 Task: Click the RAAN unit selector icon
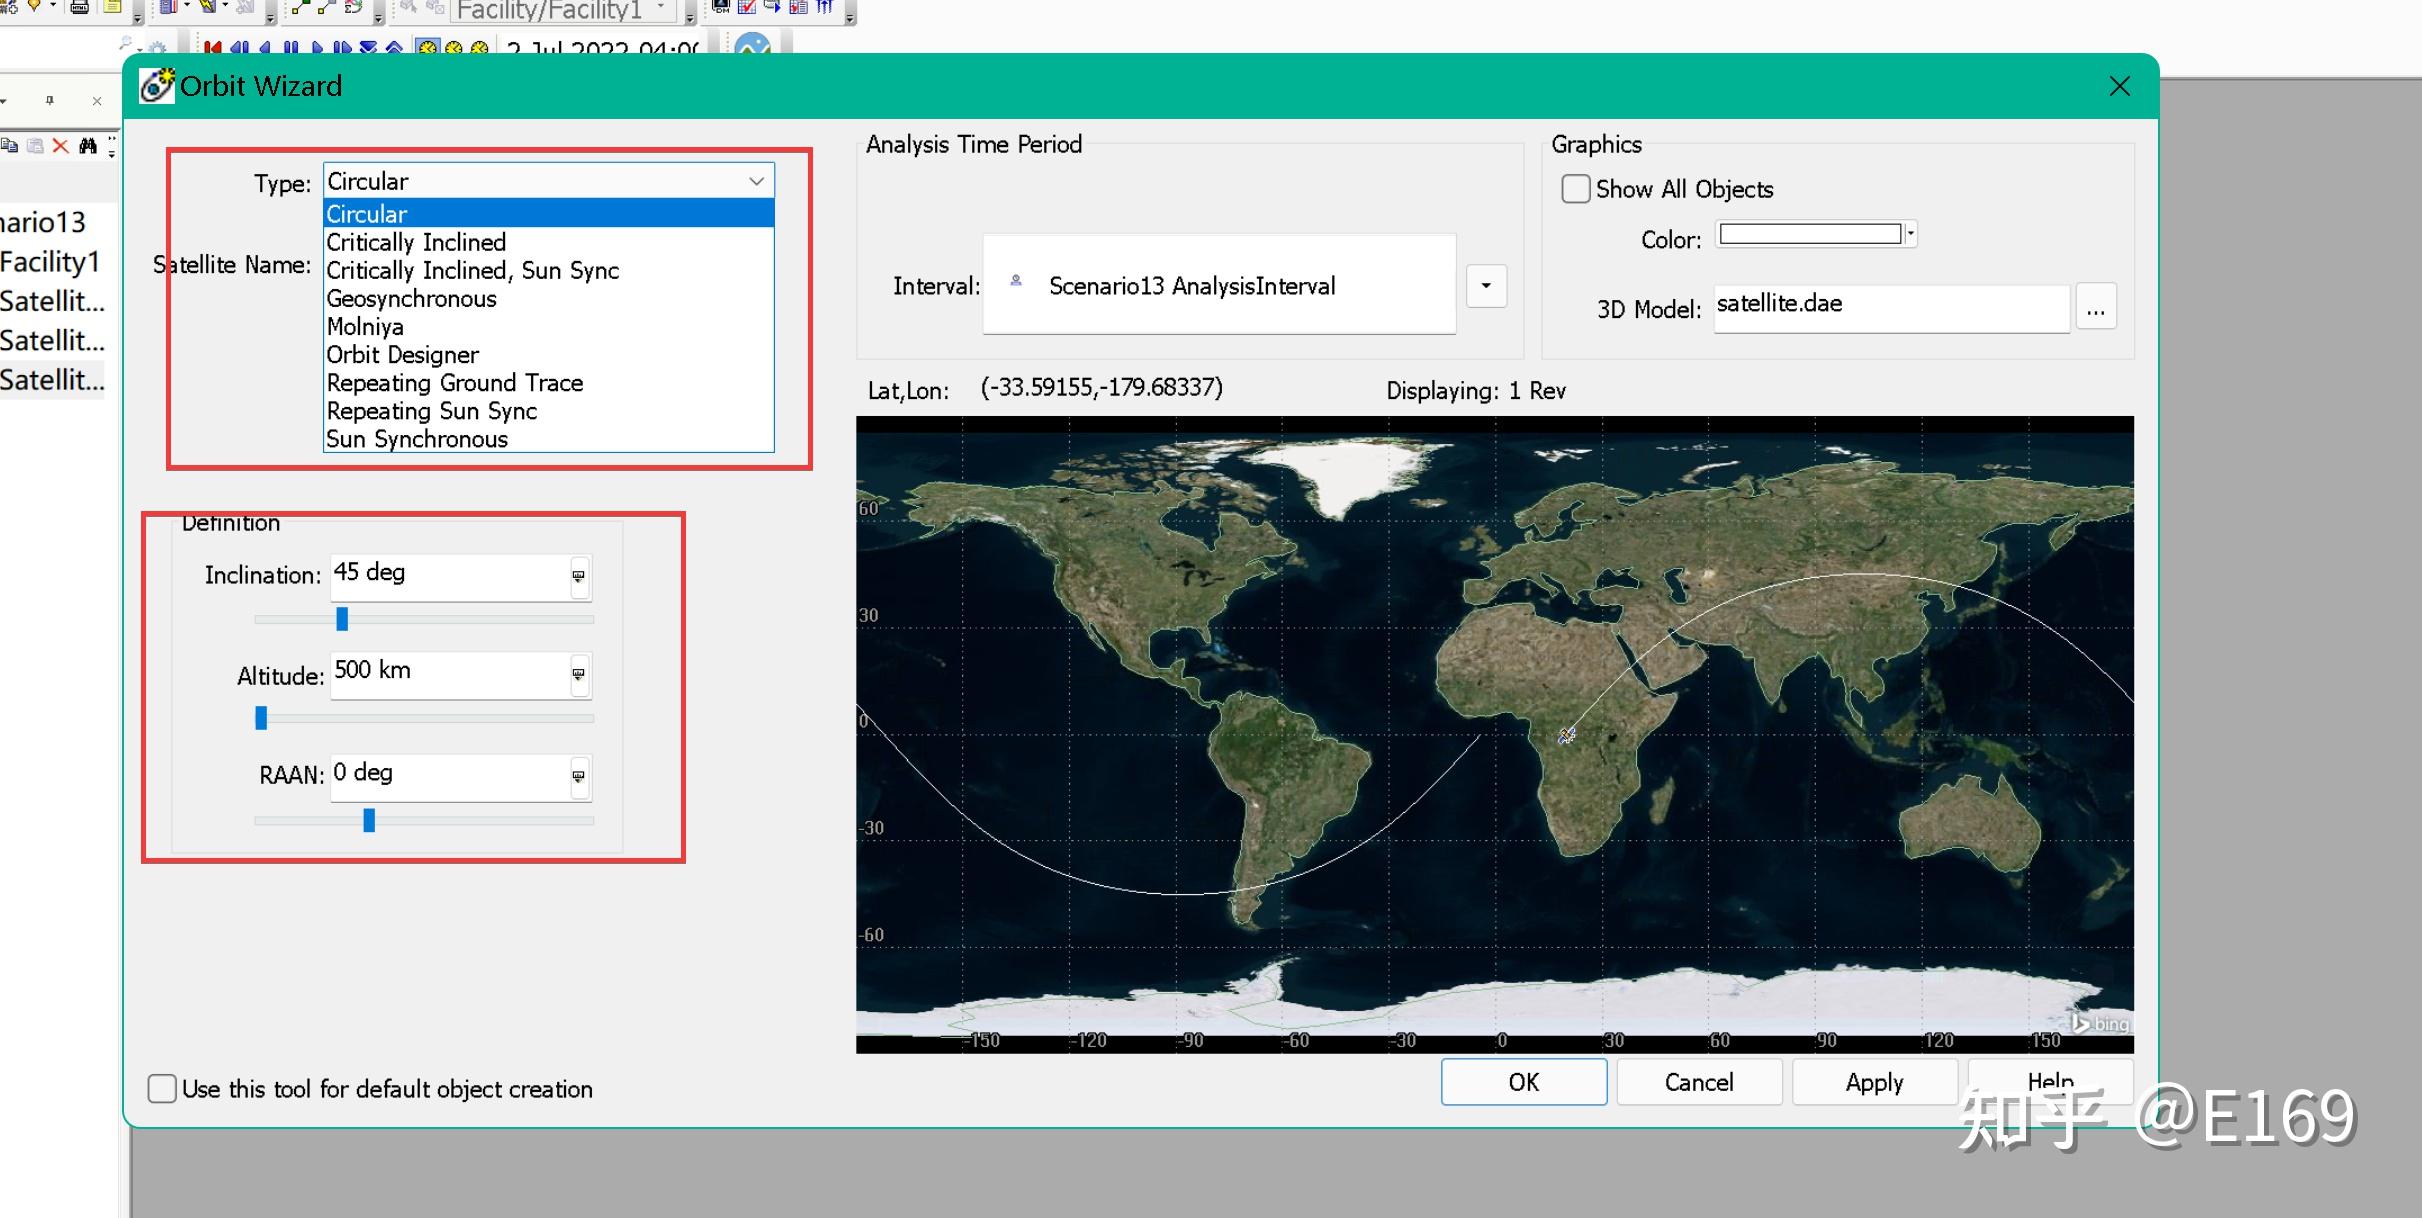coord(578,776)
